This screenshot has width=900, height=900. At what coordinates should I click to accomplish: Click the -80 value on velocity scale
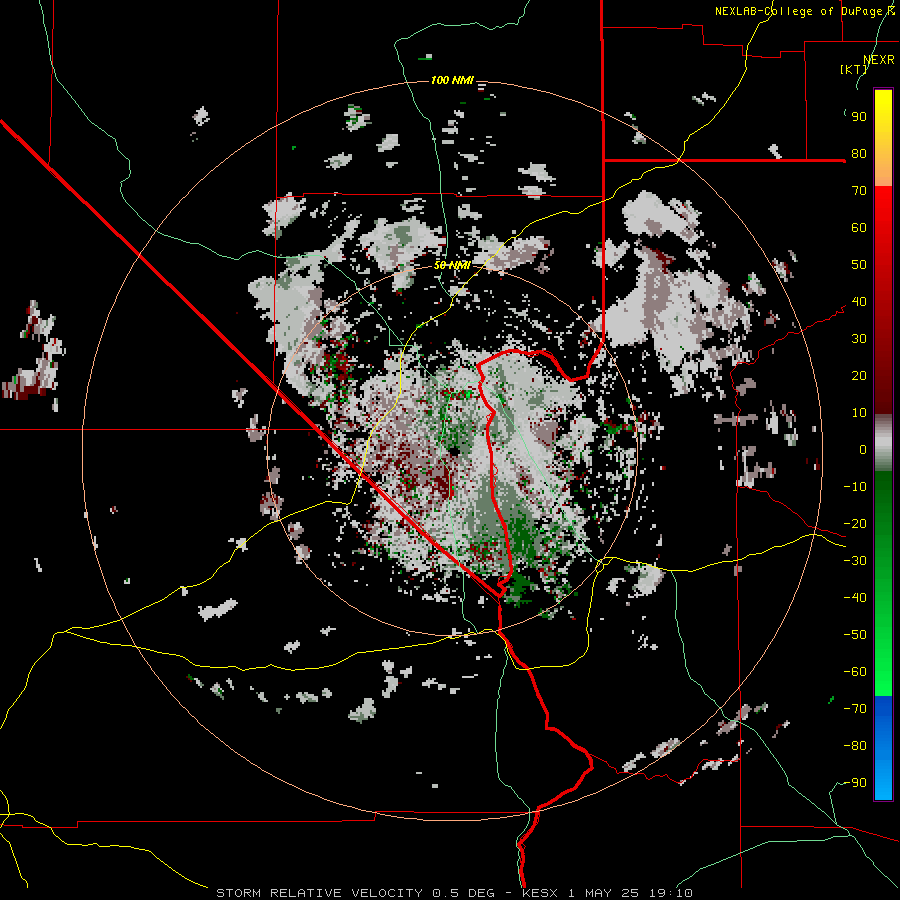coord(855,746)
